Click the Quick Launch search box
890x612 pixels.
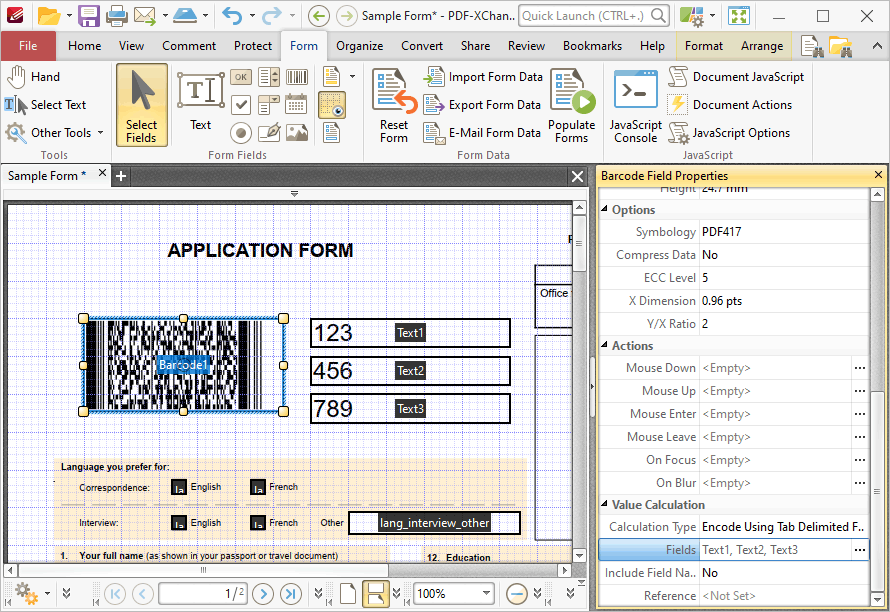[594, 16]
